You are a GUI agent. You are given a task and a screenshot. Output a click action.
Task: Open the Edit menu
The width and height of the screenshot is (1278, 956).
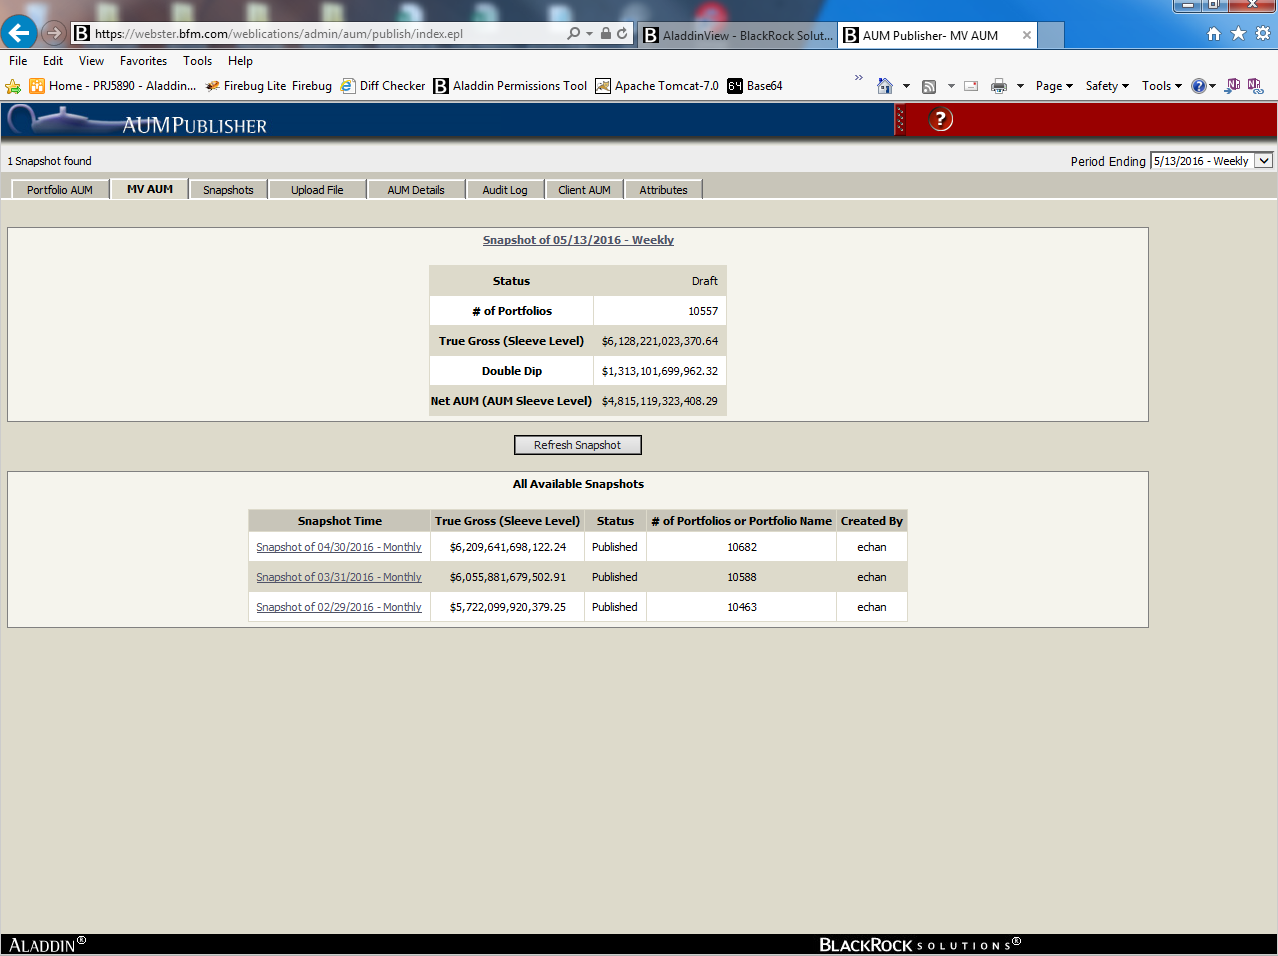pos(53,61)
